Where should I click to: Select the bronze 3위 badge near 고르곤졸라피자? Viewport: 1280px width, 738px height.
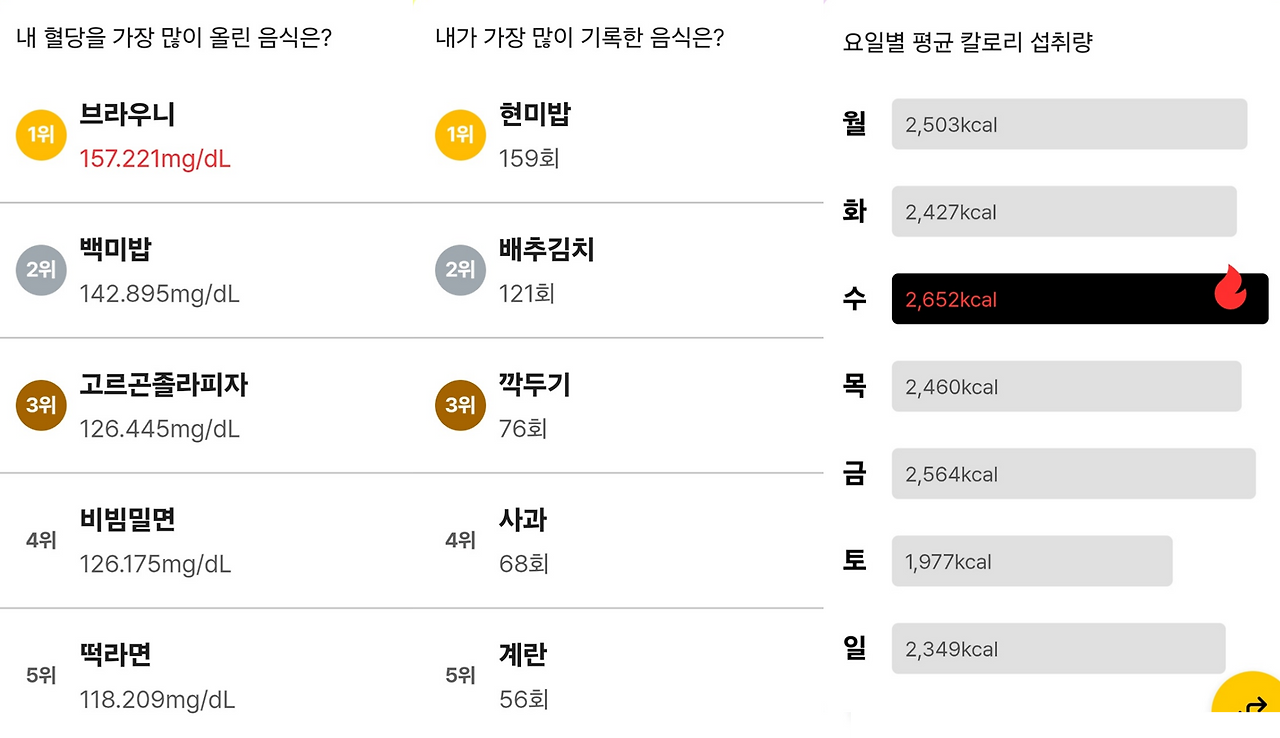point(40,405)
